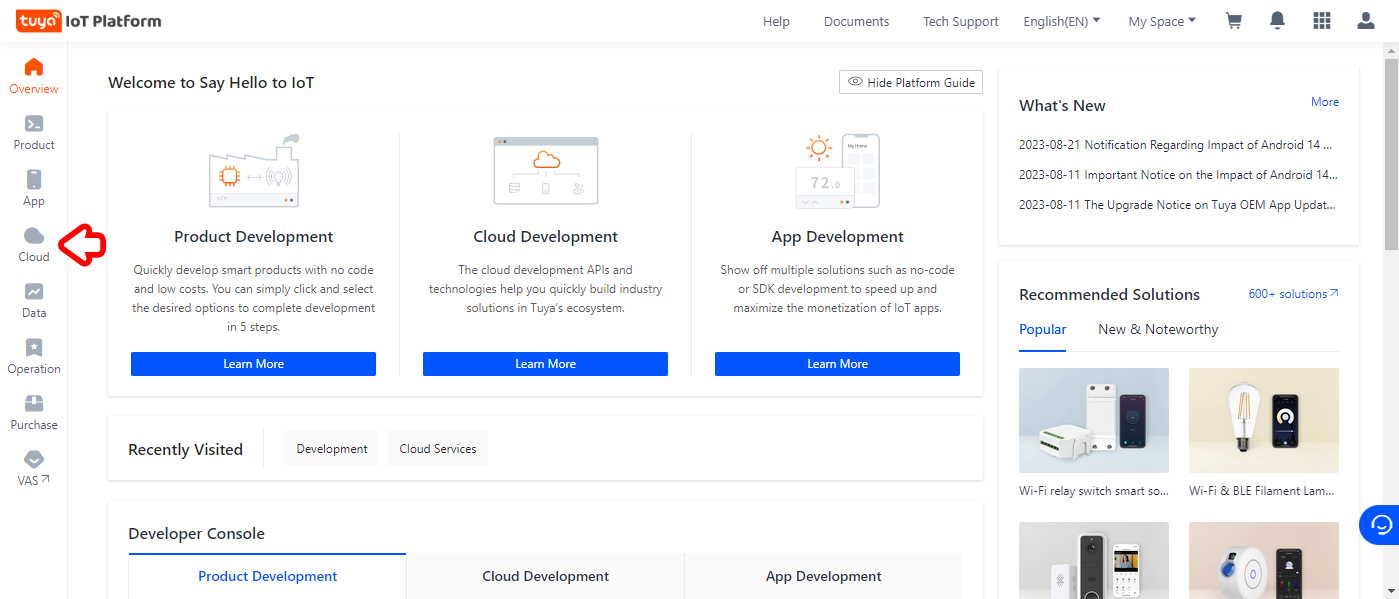Image resolution: width=1399 pixels, height=599 pixels.
Task: Click the Cloud Development browser illustration
Action: (546, 171)
